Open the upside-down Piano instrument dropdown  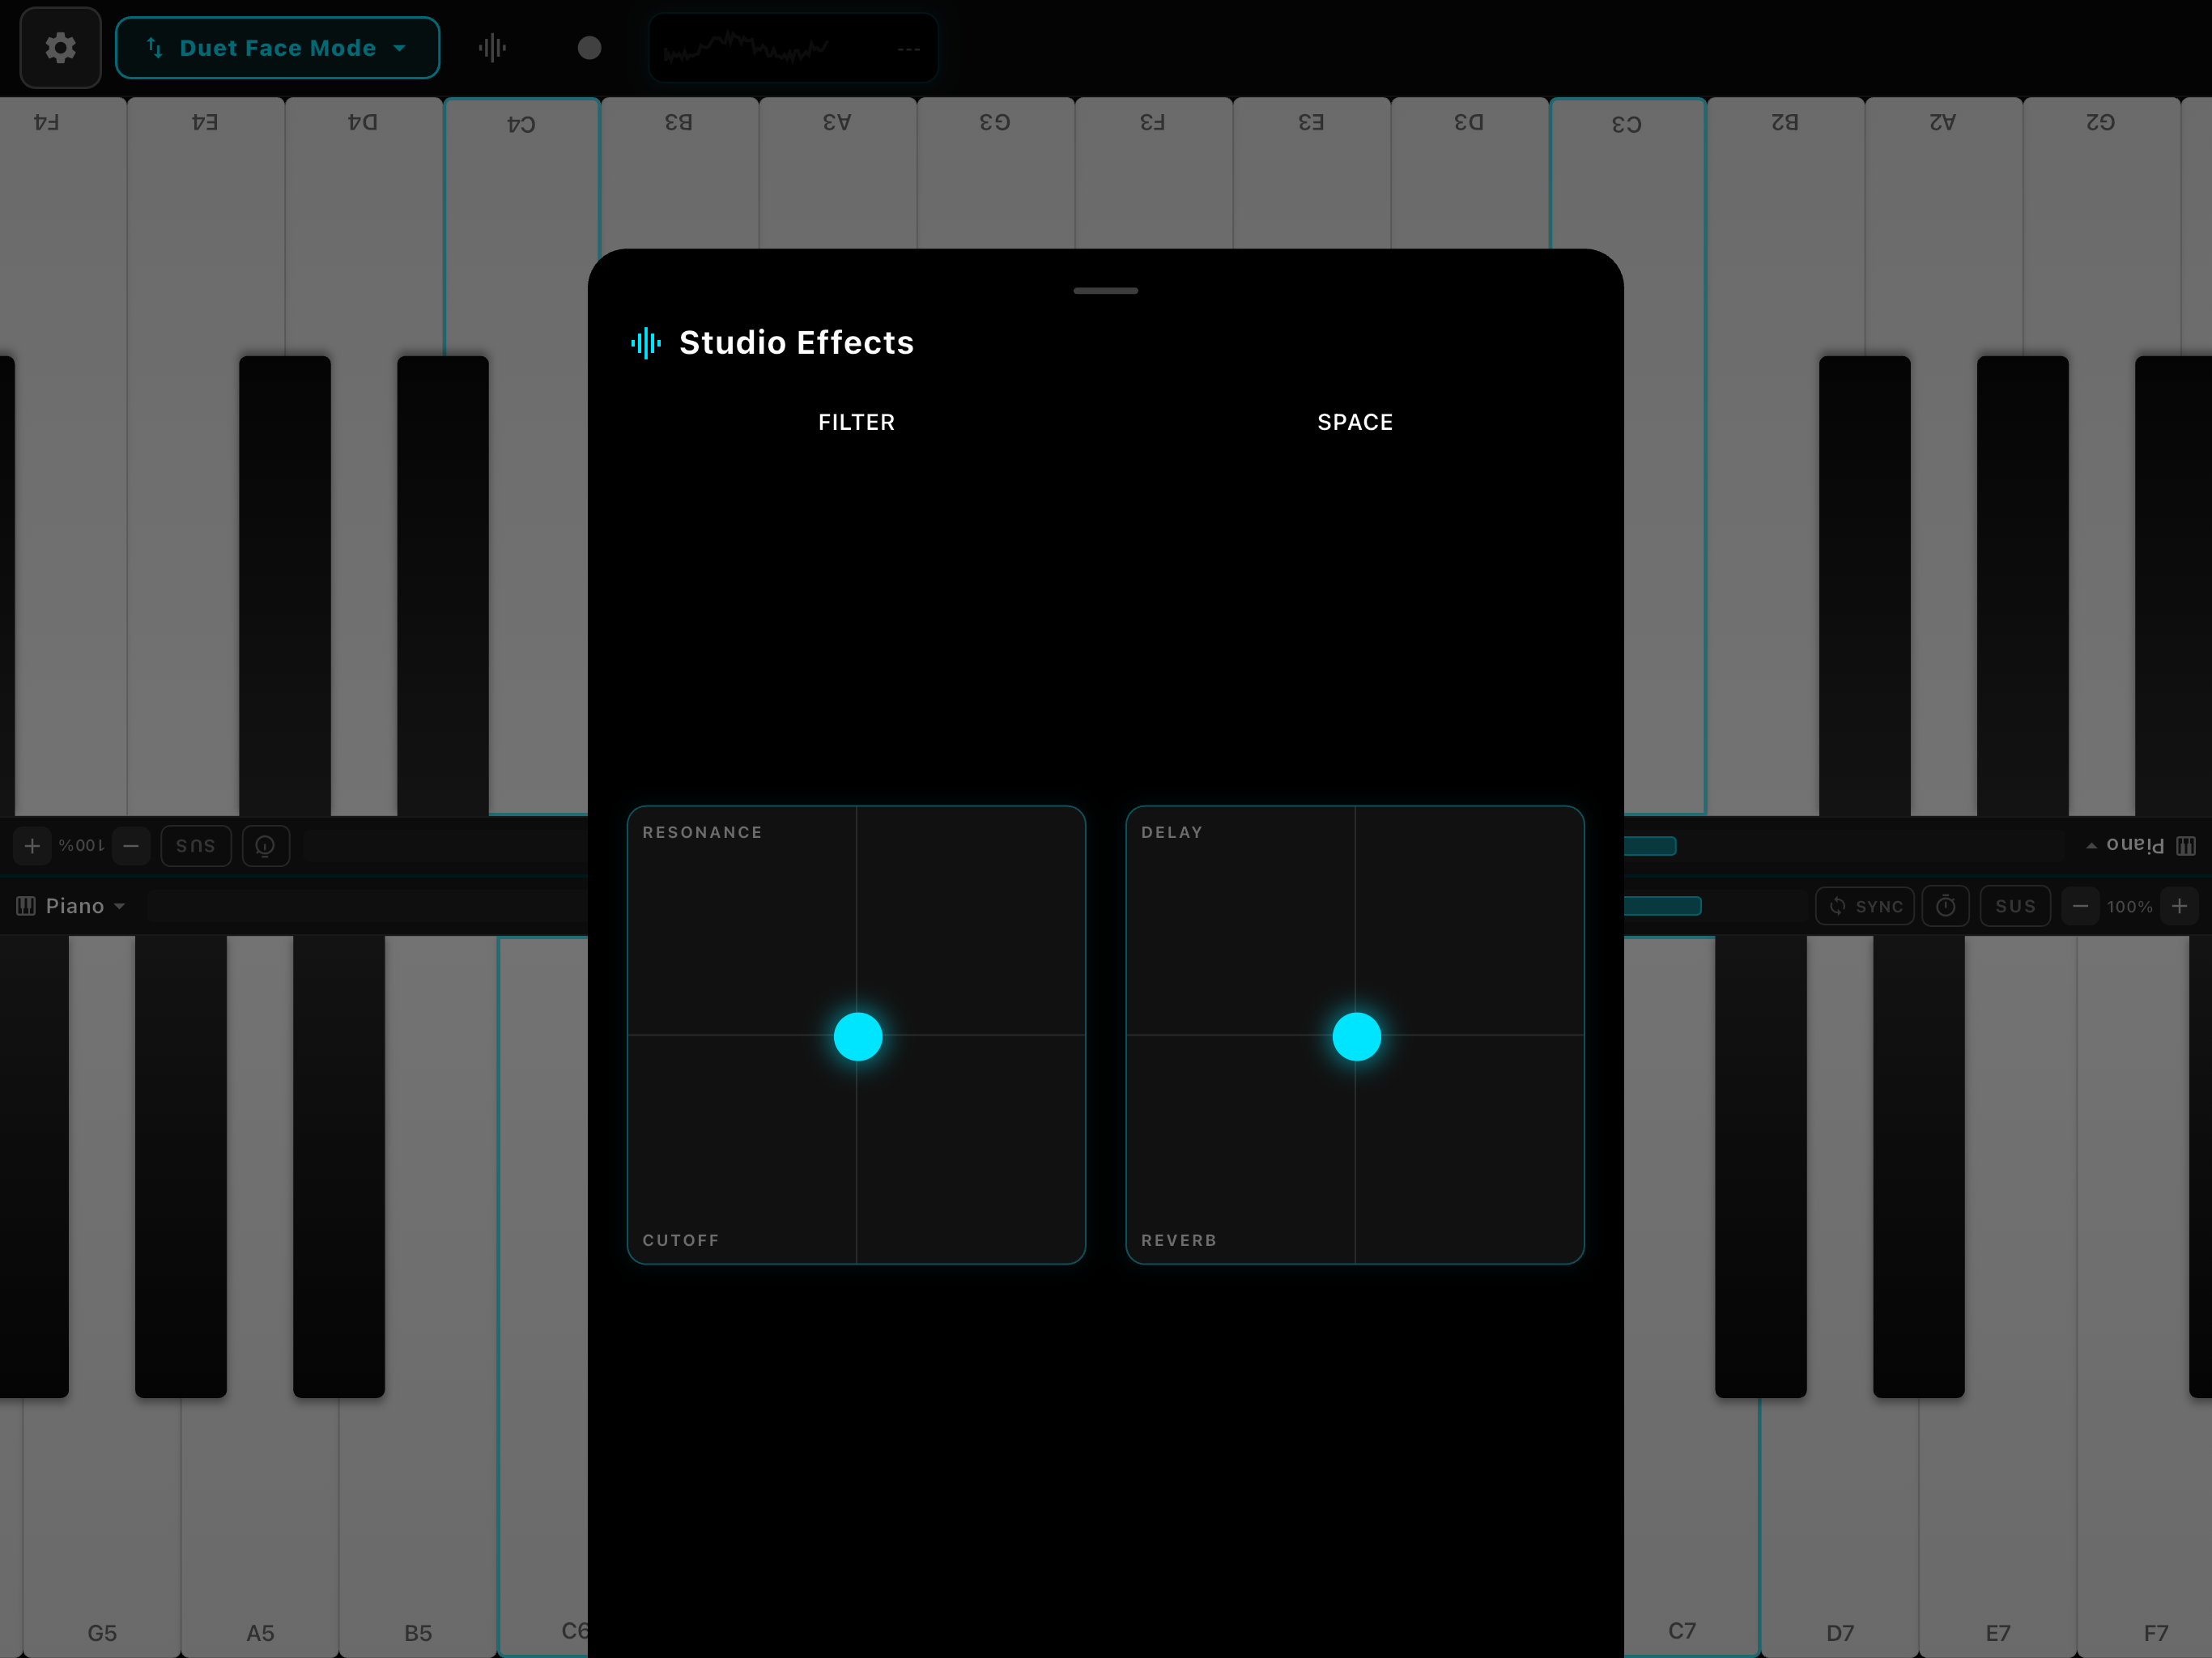pos(2141,846)
